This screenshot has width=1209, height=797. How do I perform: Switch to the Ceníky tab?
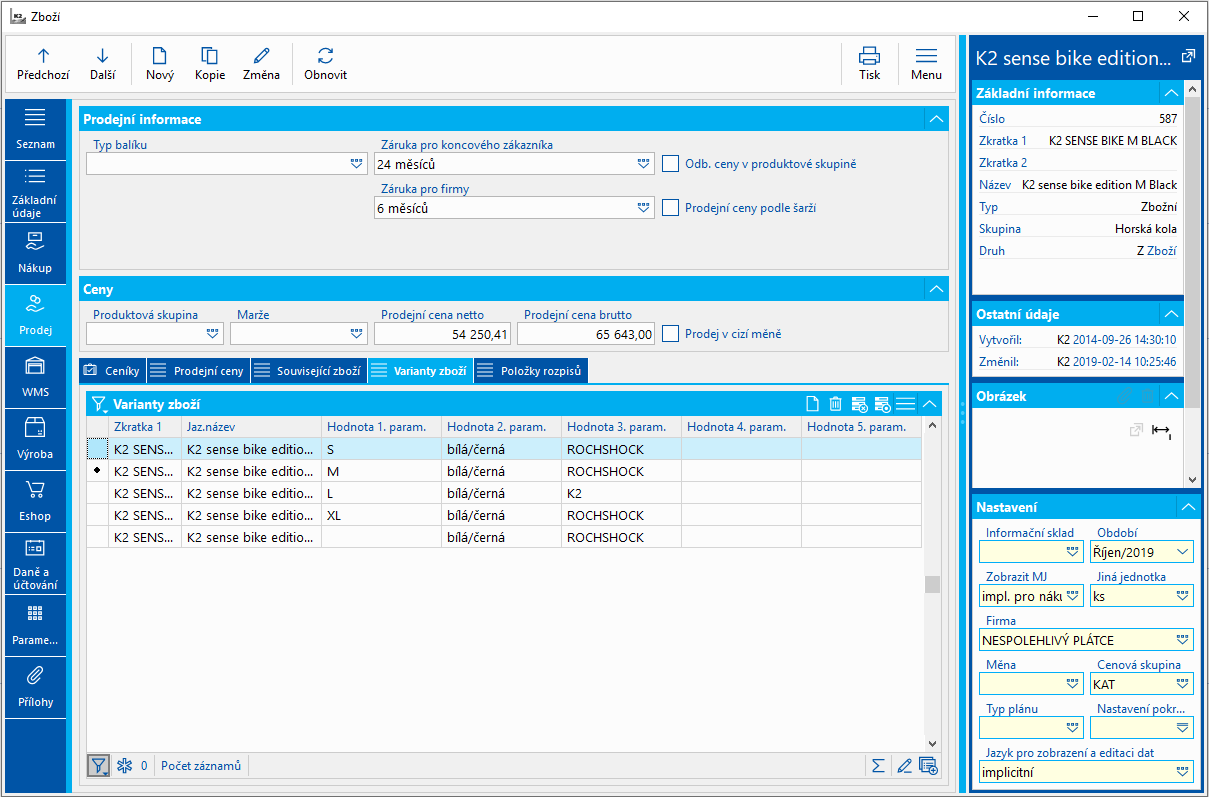(x=113, y=371)
